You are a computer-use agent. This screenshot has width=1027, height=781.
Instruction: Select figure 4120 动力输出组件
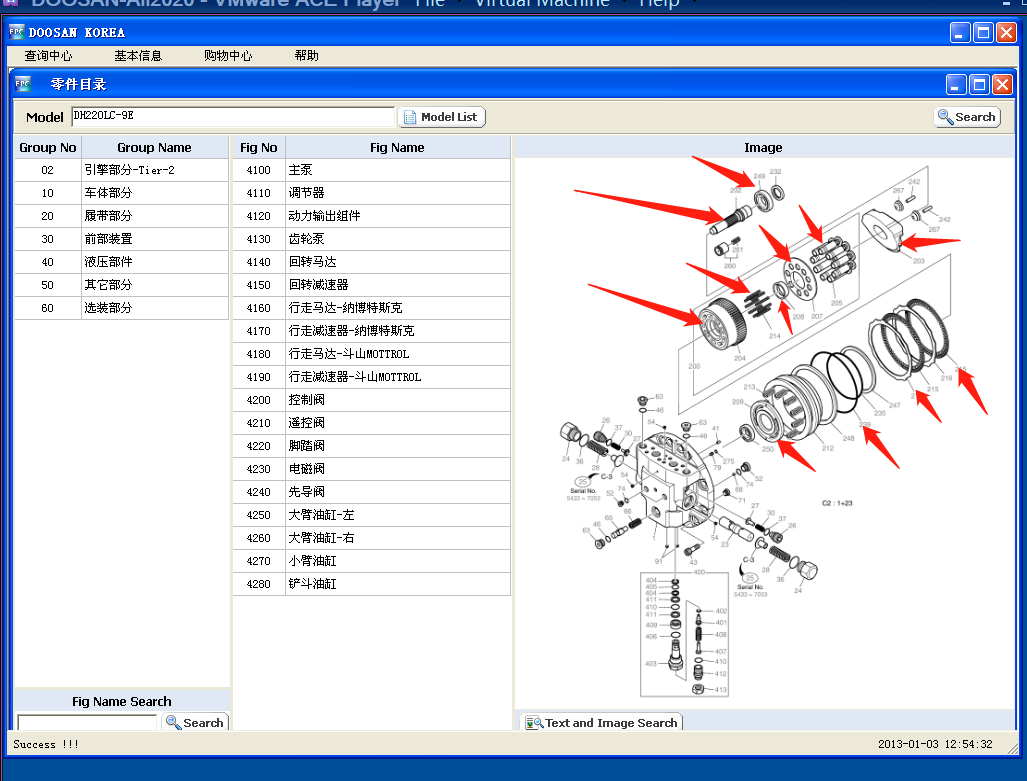click(x=371, y=216)
